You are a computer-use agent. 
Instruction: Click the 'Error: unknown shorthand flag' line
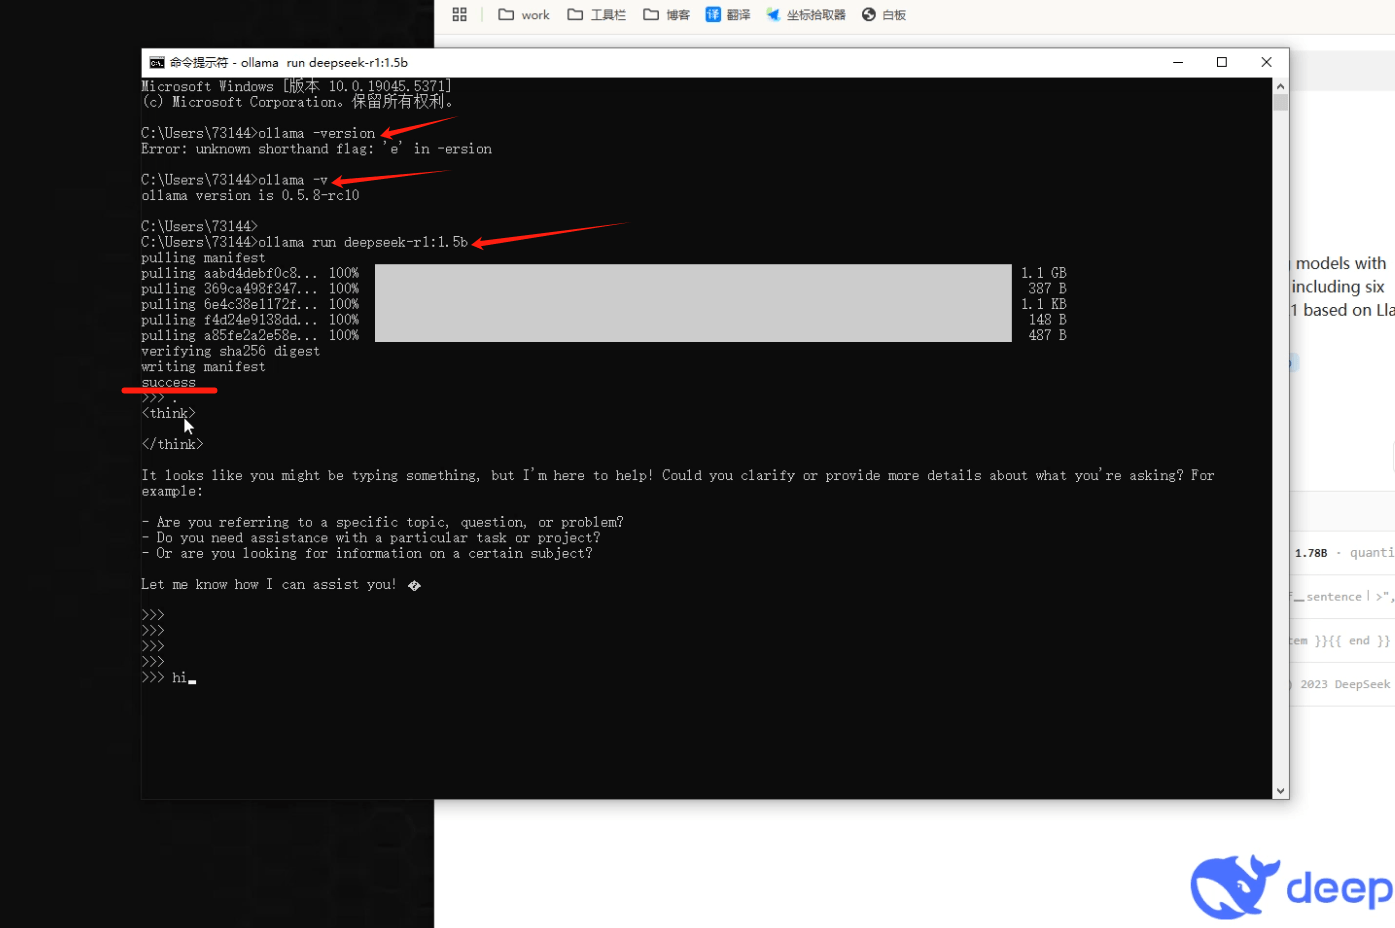point(316,149)
